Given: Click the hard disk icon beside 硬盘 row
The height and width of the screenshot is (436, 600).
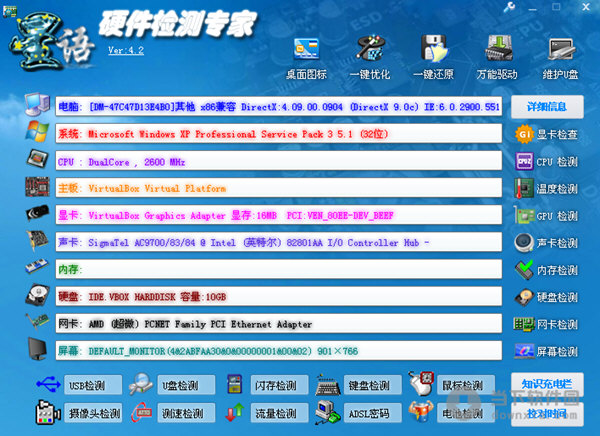Looking at the screenshot, I should click(37, 295).
